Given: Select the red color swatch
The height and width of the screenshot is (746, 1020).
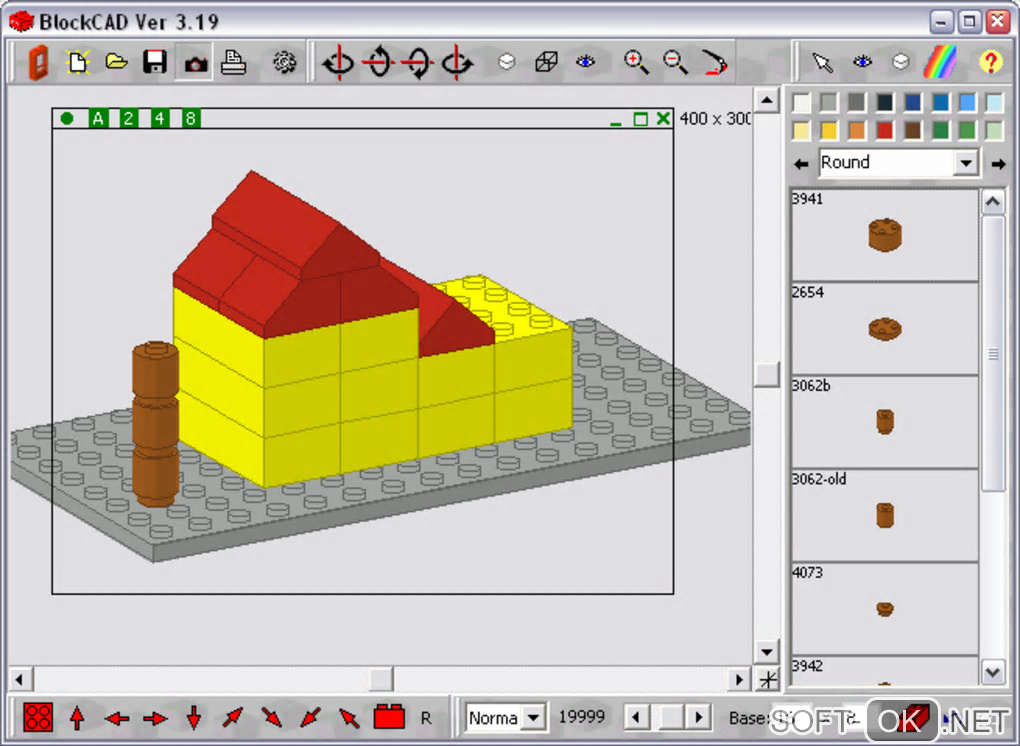Looking at the screenshot, I should pos(885,130).
